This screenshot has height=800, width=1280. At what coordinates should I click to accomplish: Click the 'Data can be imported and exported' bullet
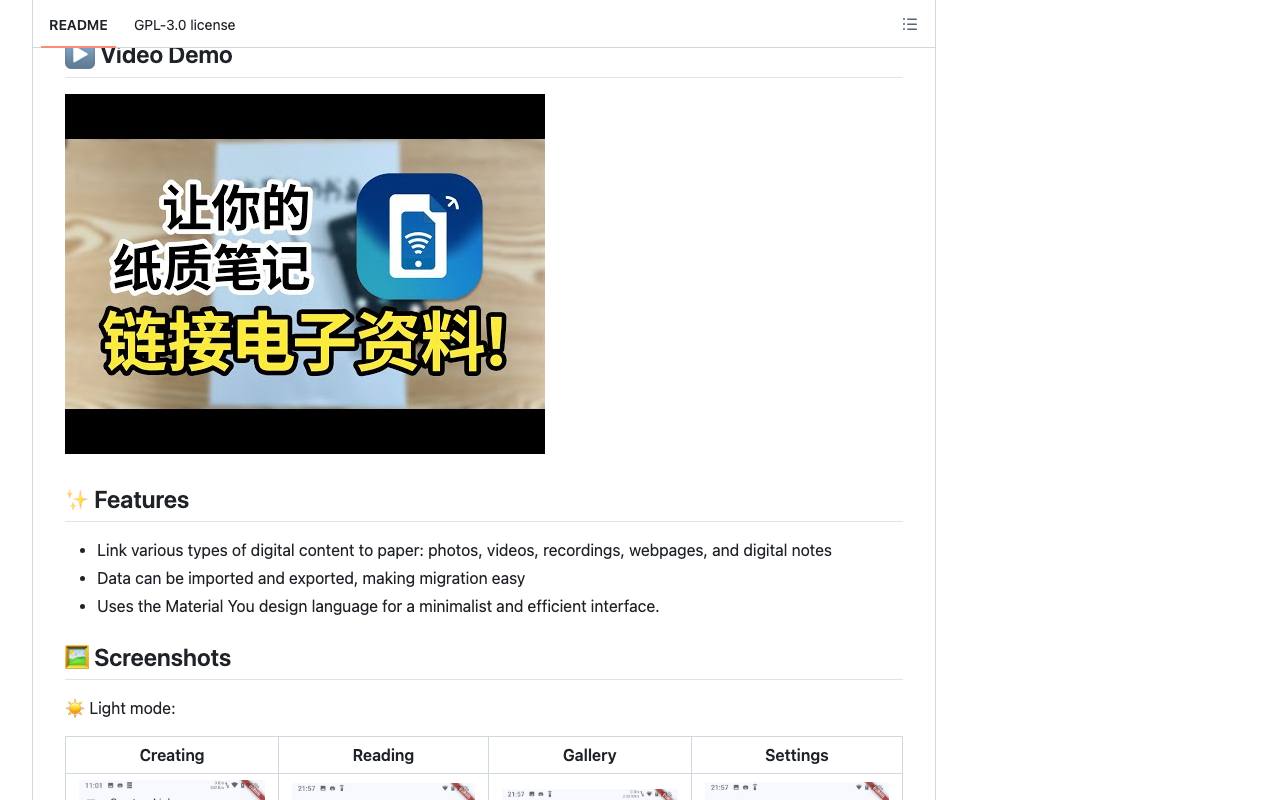(x=311, y=578)
